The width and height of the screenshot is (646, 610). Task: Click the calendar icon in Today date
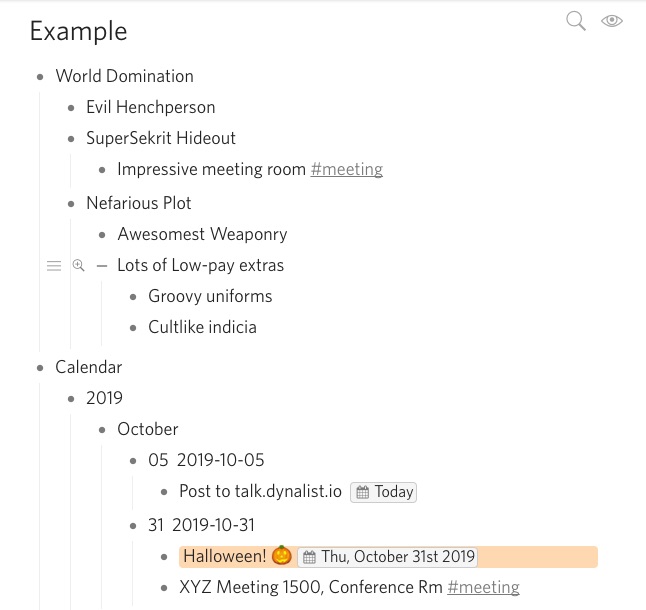click(363, 492)
